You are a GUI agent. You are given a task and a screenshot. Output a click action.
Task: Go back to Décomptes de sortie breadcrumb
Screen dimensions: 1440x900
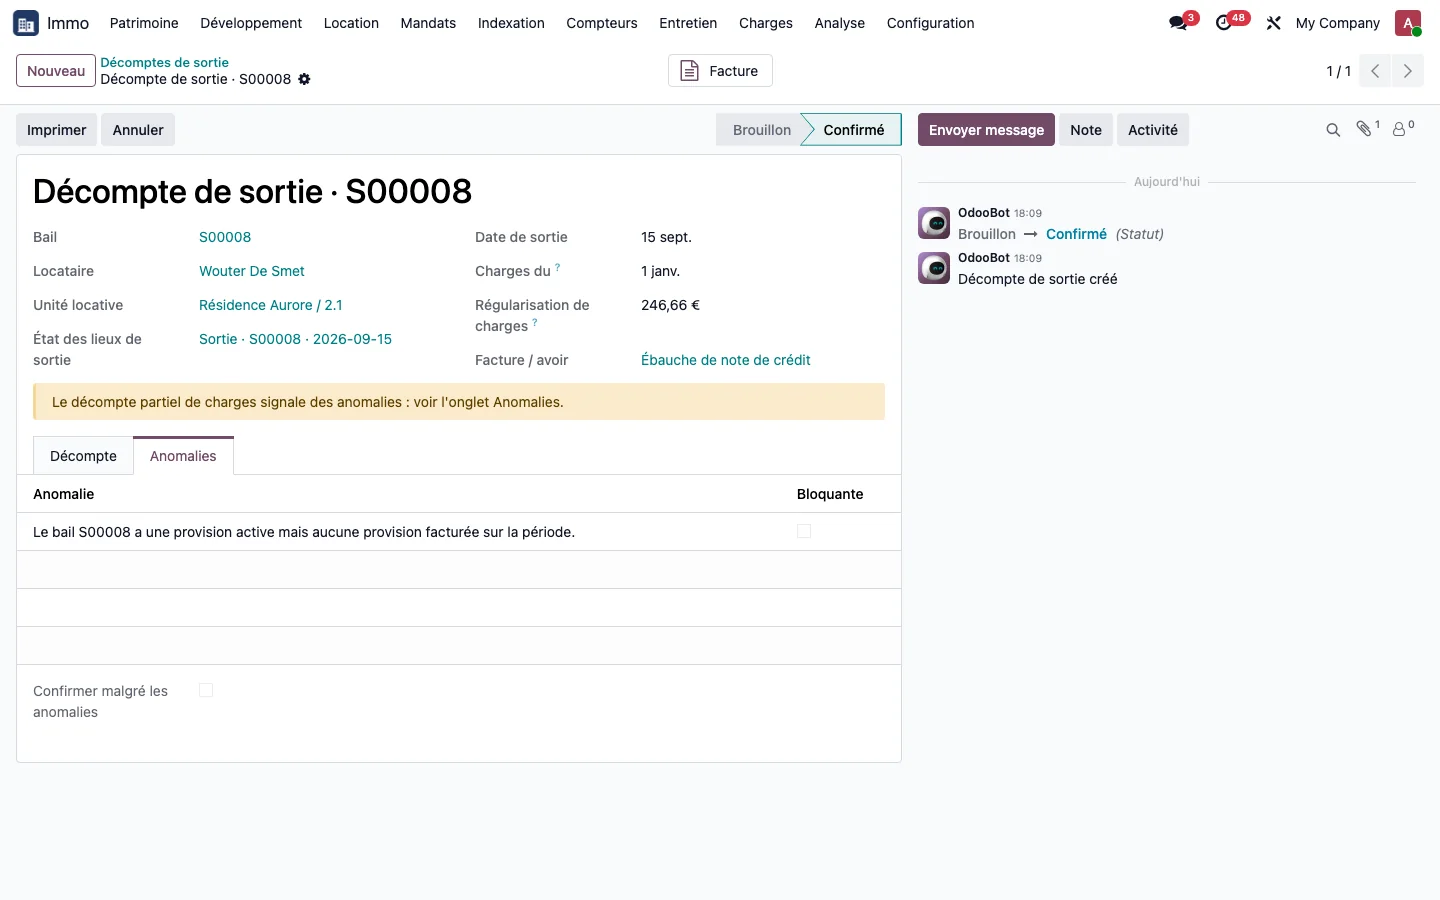[164, 62]
